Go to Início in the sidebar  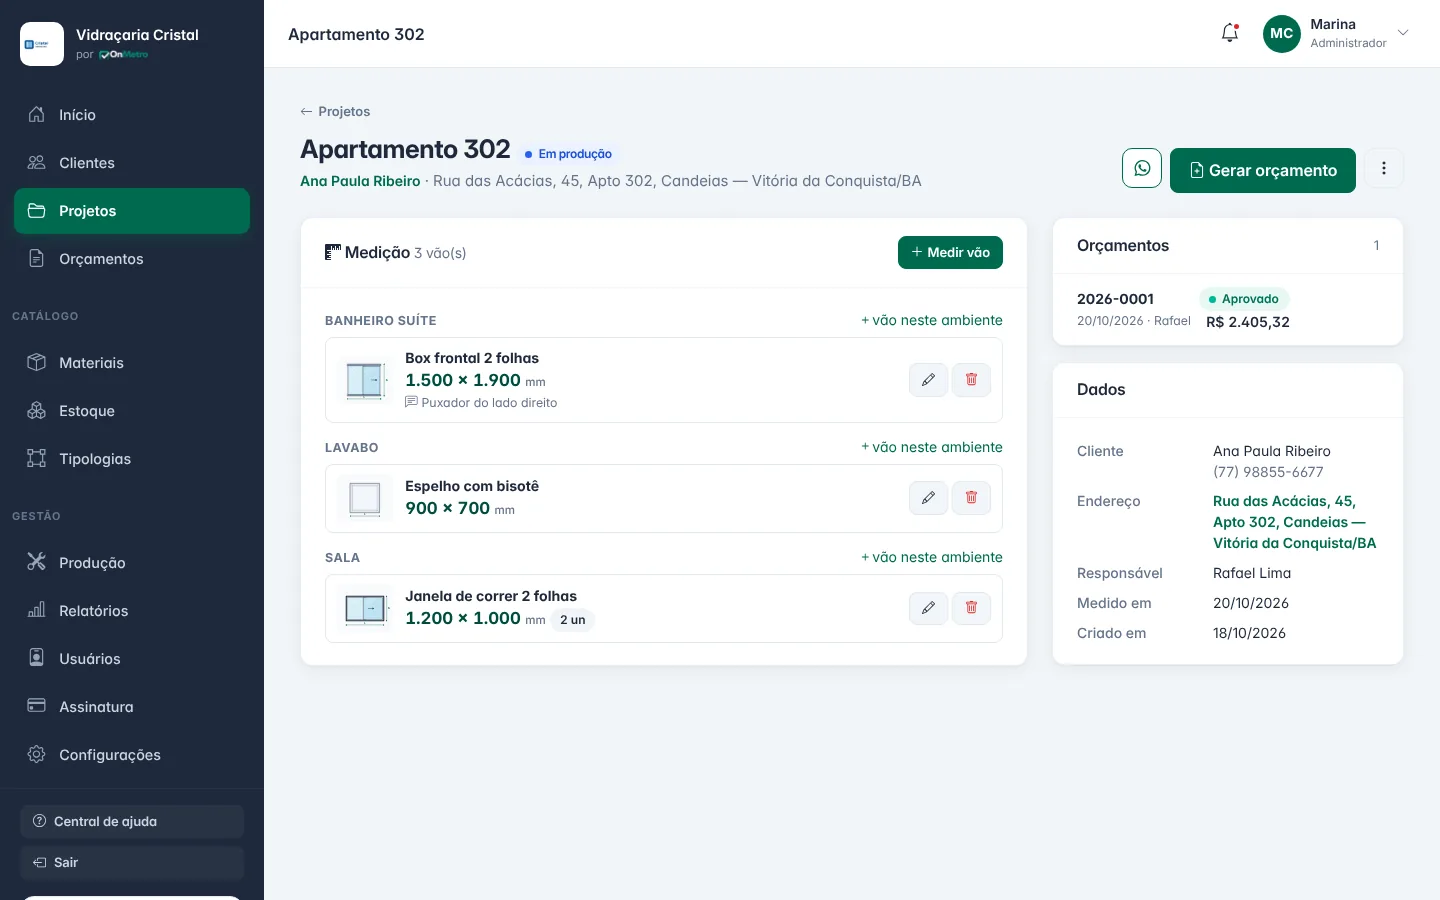132,115
